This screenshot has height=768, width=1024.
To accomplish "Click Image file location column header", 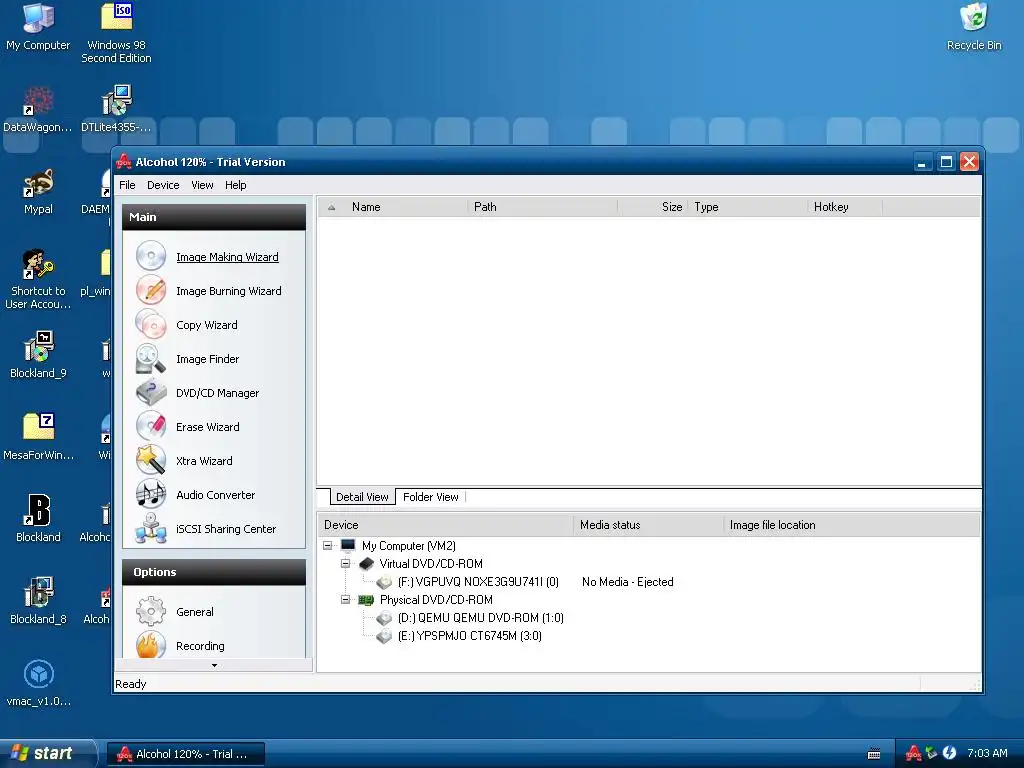I will coord(851,525).
